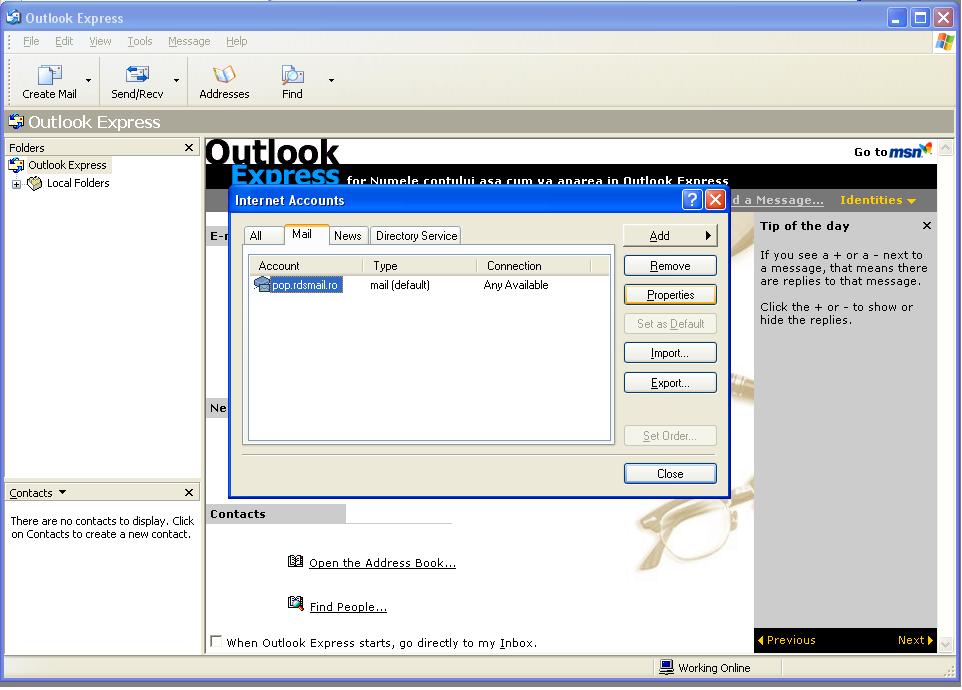Click the Windows flag logo icon
962x690 pixels.
944,42
